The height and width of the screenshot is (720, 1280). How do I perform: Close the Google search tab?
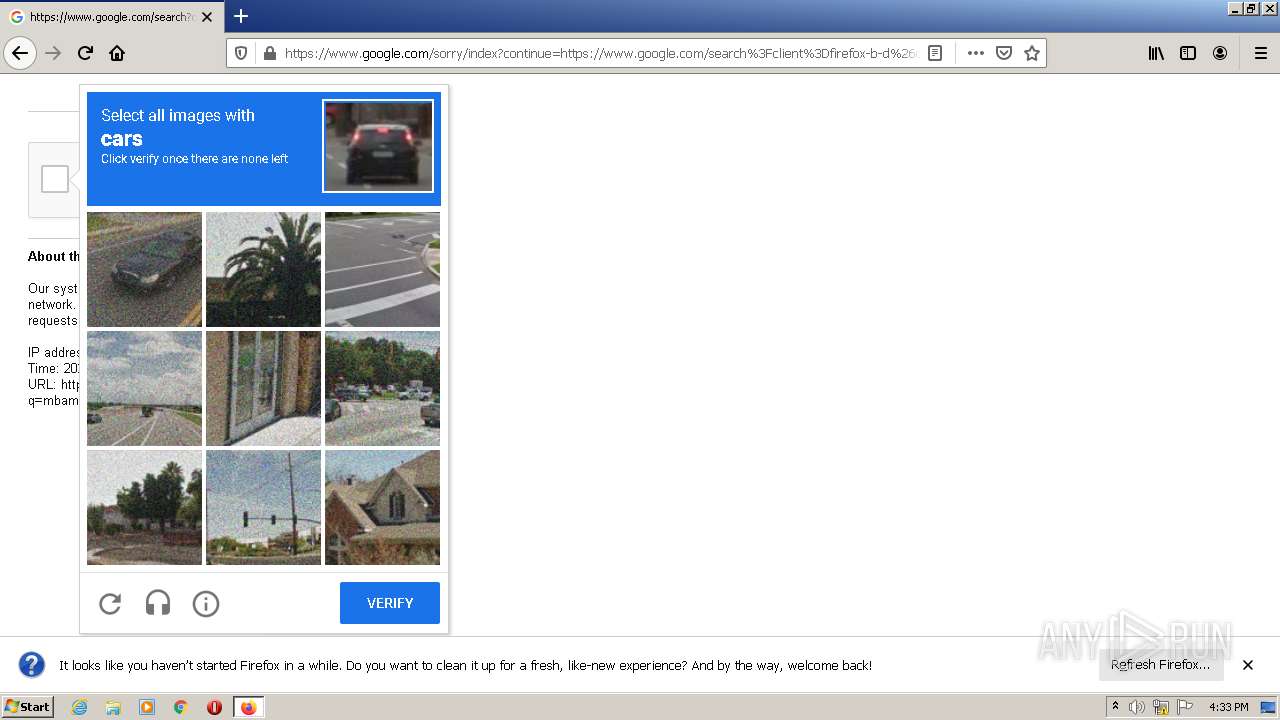(207, 17)
